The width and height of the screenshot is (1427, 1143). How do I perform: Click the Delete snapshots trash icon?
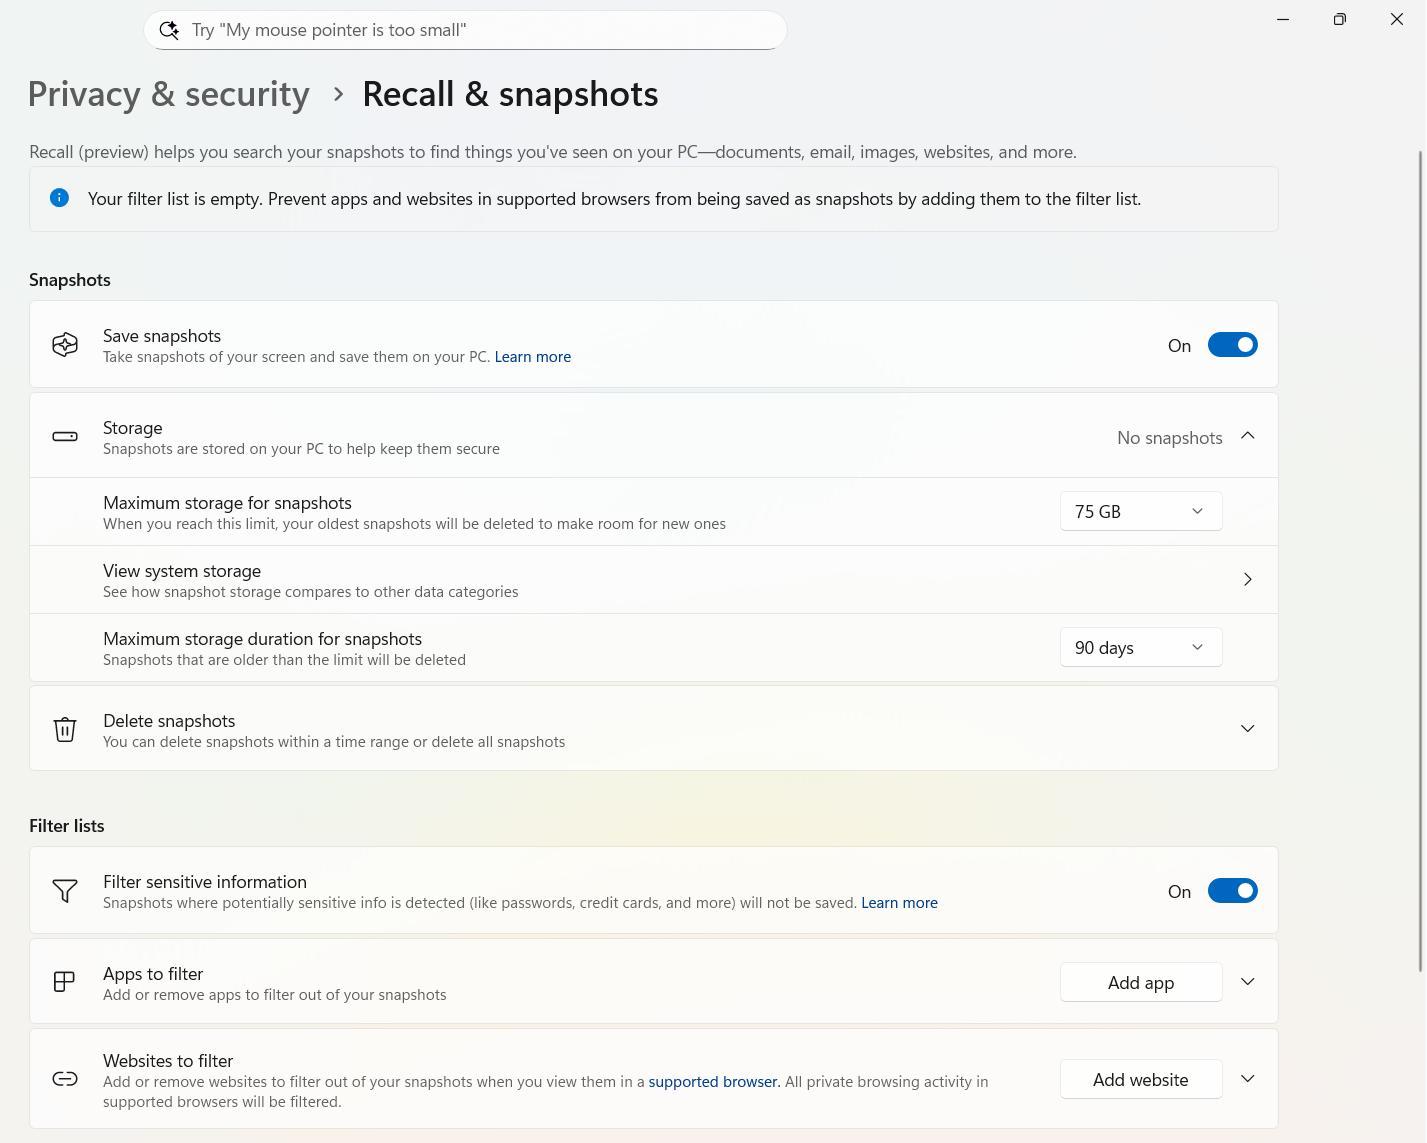click(65, 729)
